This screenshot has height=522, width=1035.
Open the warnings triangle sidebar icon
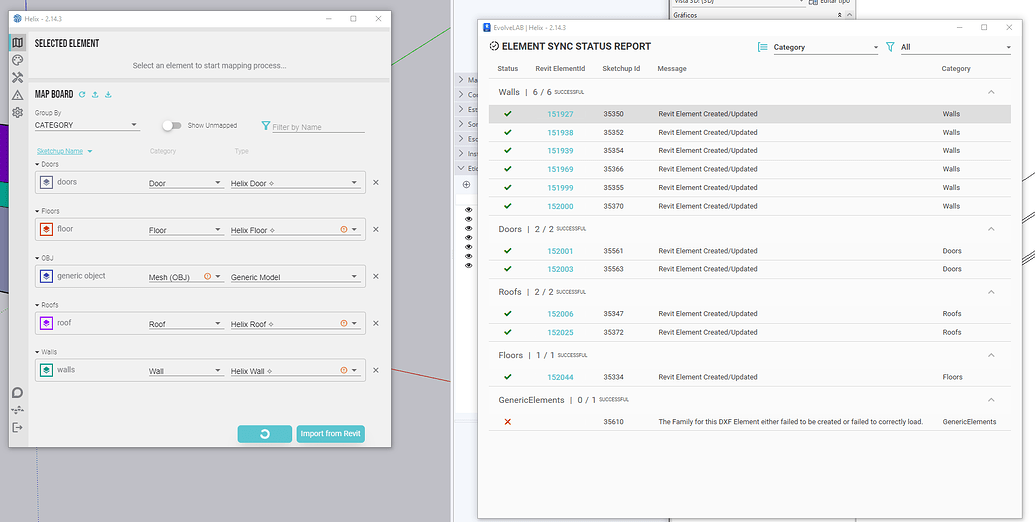coord(17,95)
